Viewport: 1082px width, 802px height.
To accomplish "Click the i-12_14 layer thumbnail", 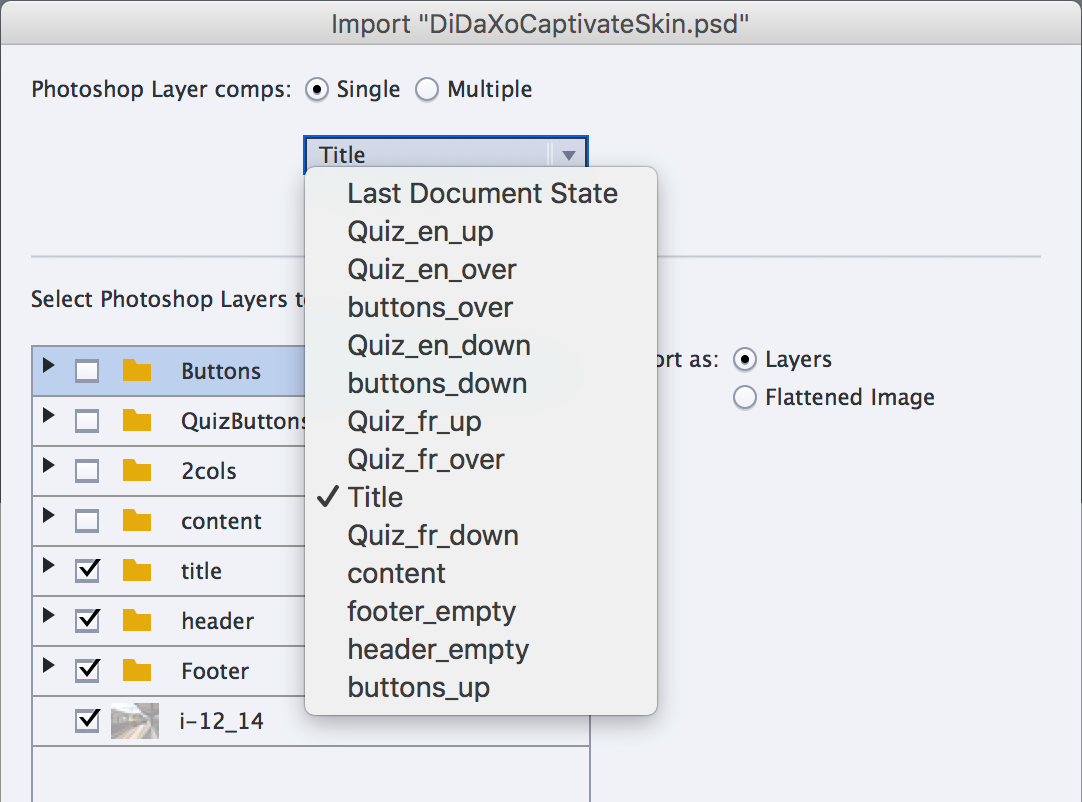I will [x=135, y=721].
